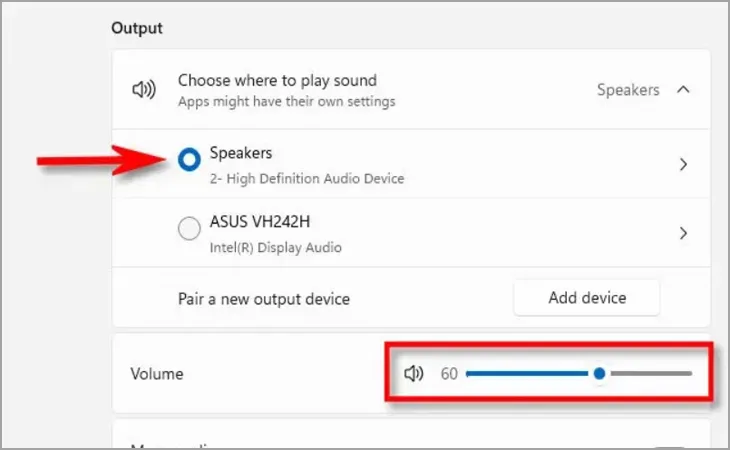Click the Add device button
Viewport: 730px width, 450px height.
587,298
